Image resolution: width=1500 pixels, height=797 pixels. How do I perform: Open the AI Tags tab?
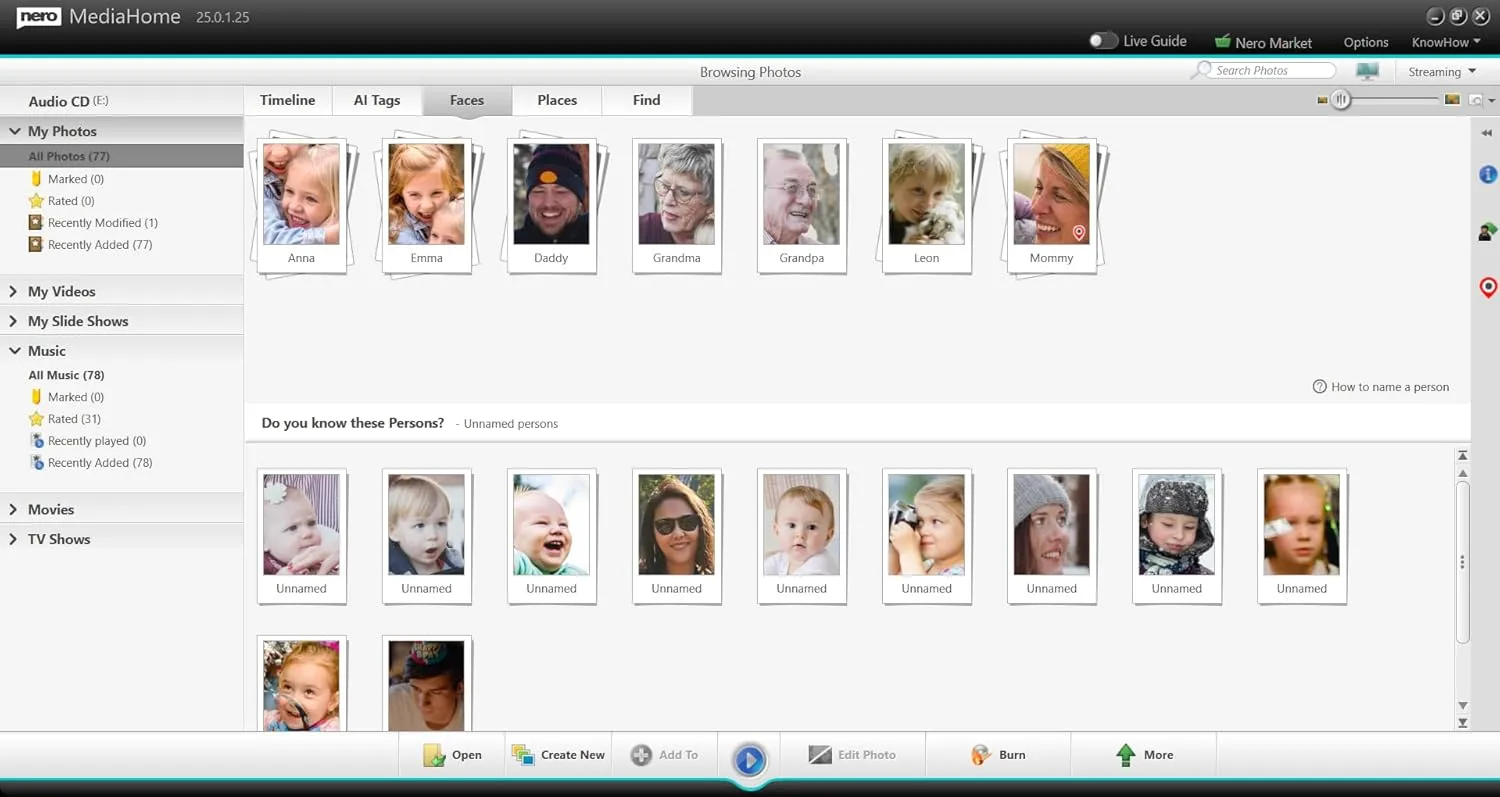(377, 100)
